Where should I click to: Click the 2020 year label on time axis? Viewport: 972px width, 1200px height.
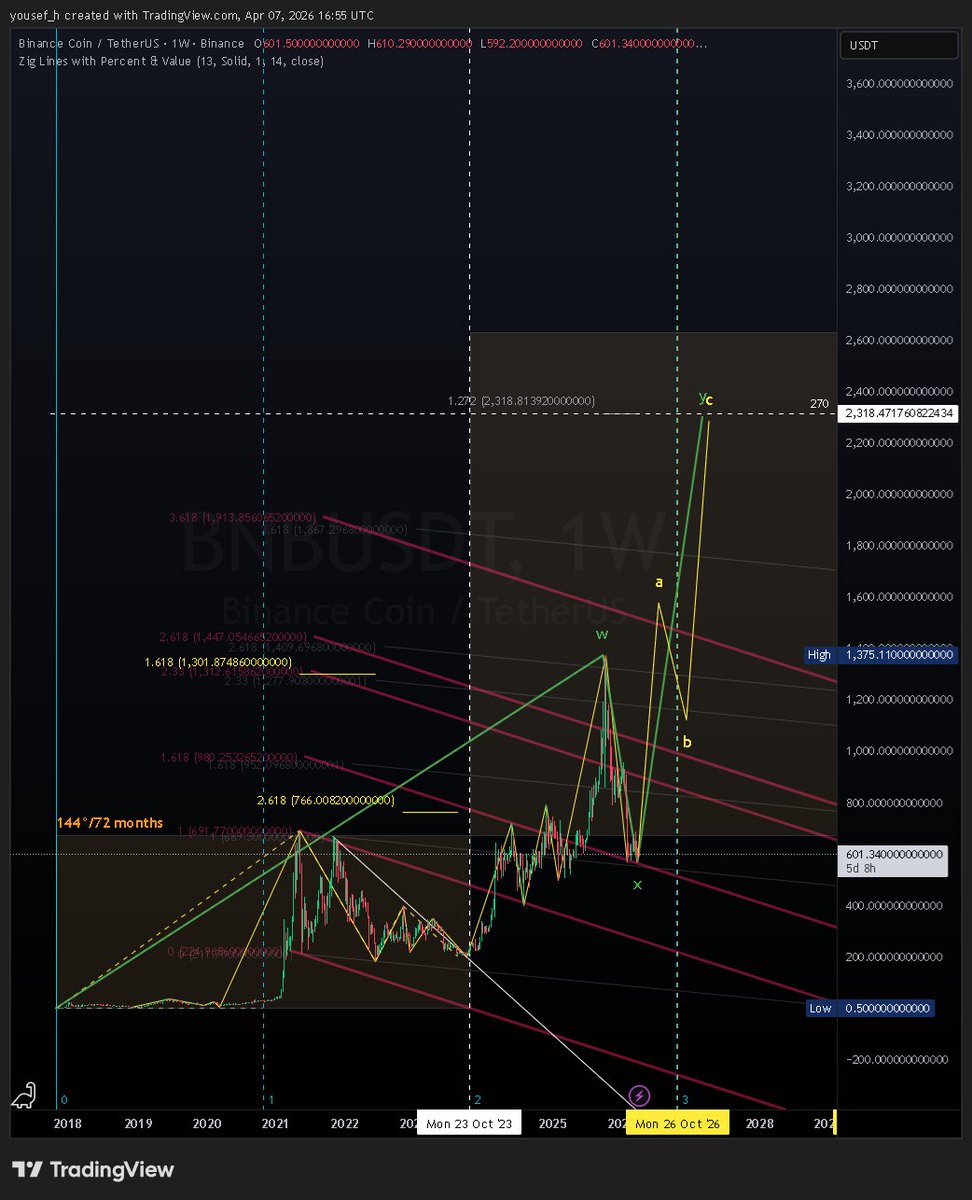[x=206, y=1124]
